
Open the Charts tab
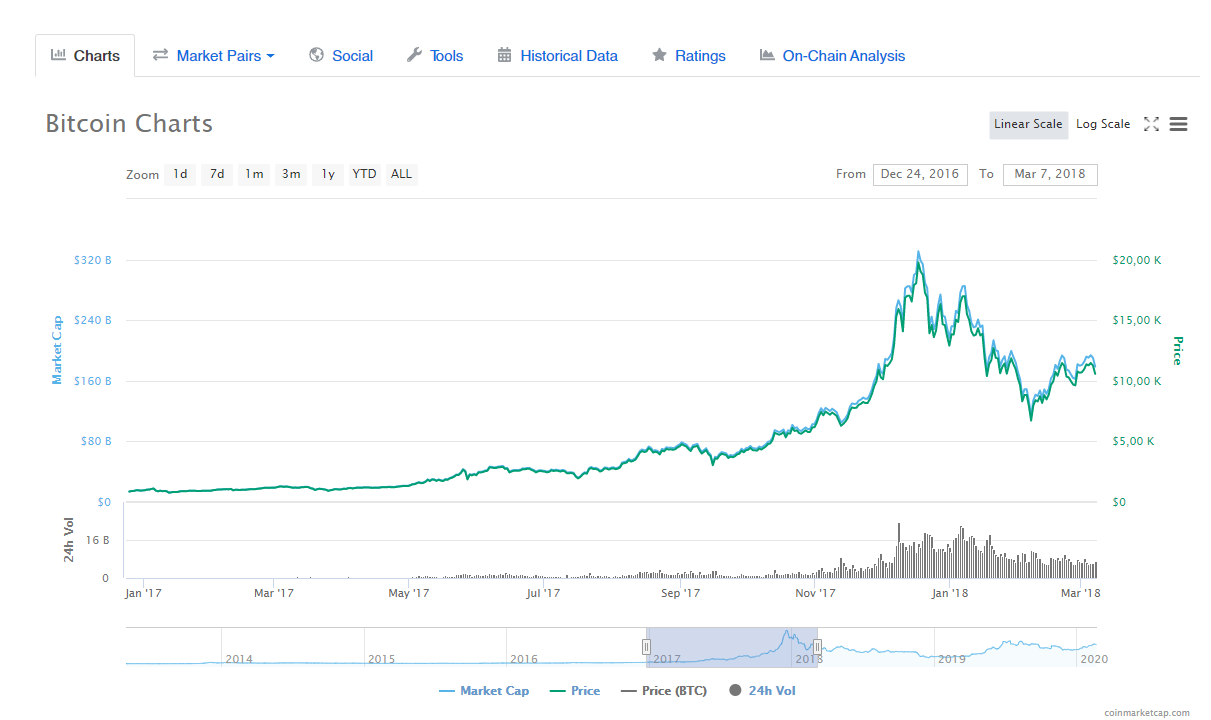pos(85,56)
